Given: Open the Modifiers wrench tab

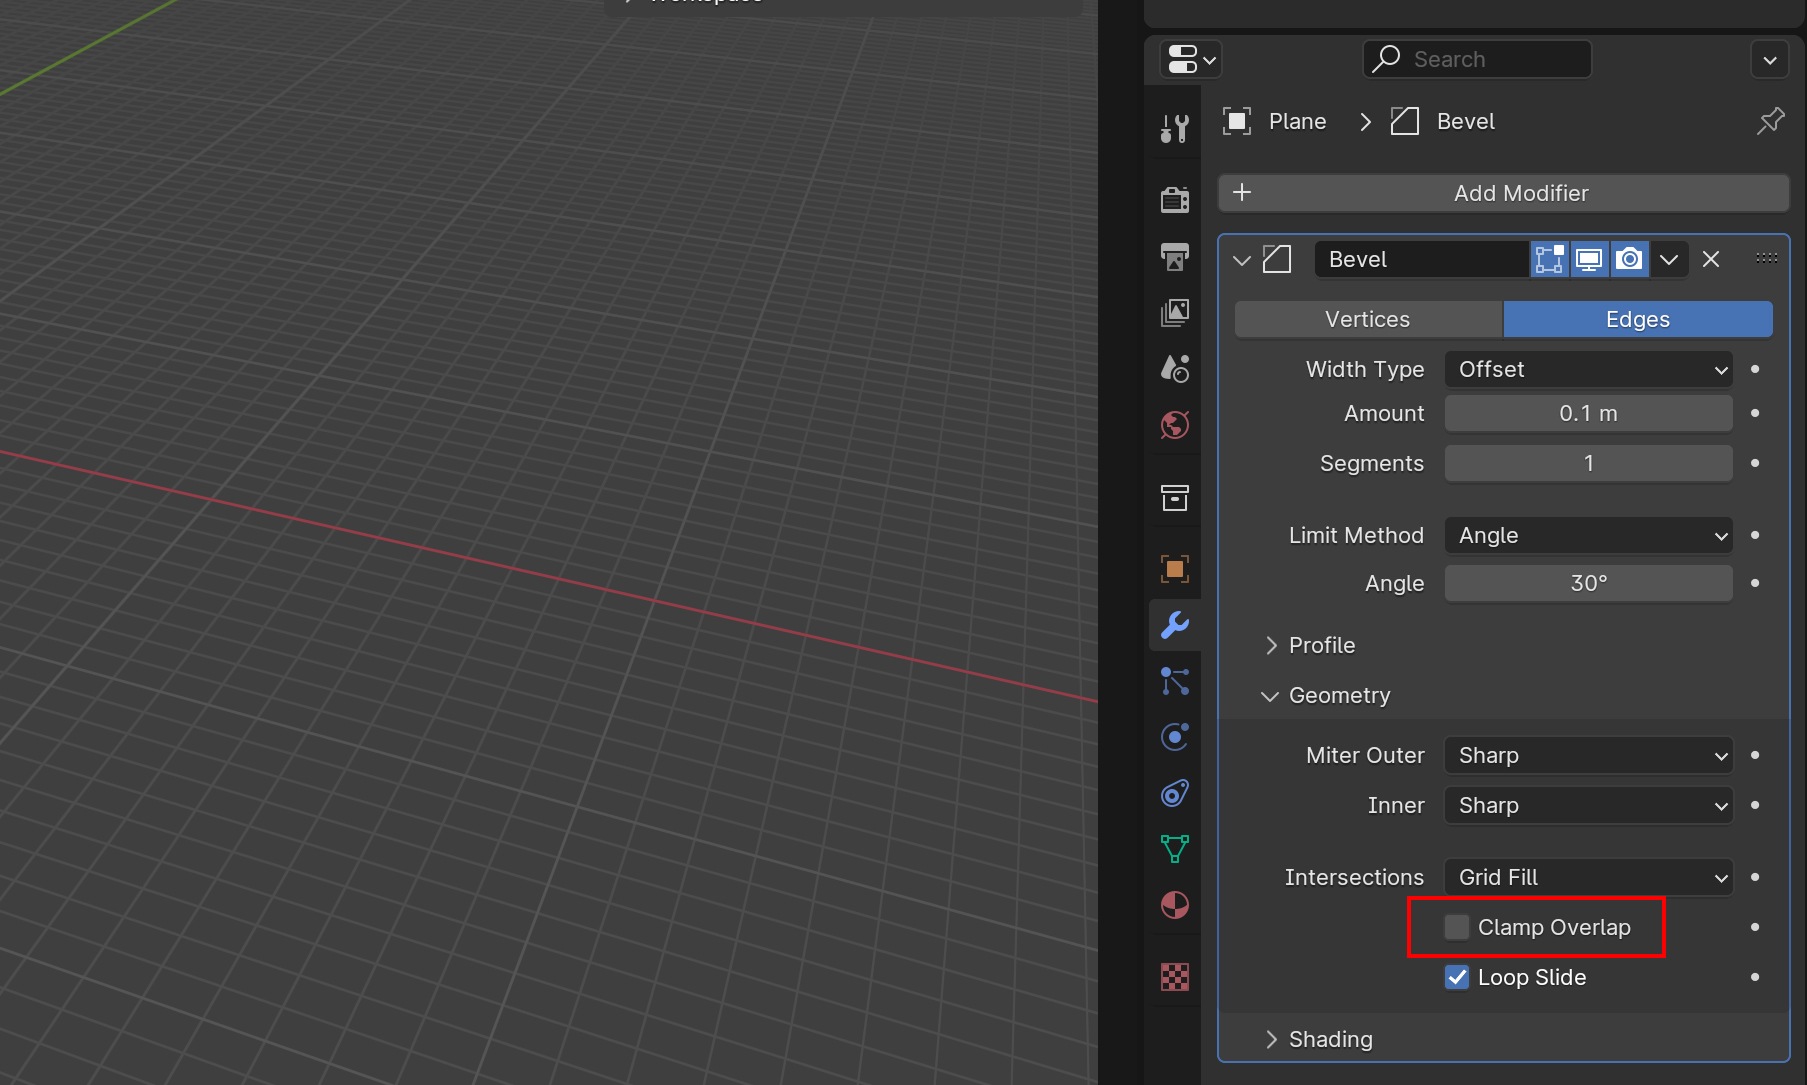Looking at the screenshot, I should (x=1175, y=625).
